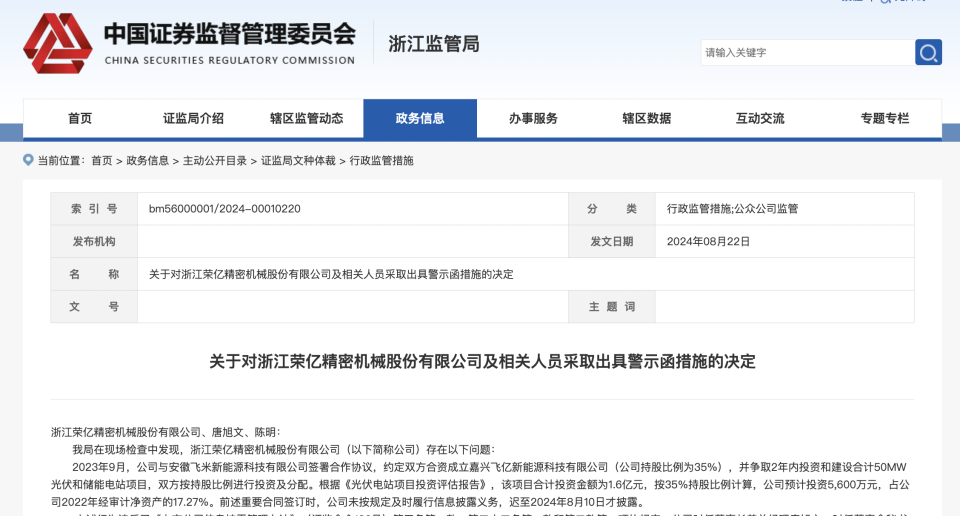This screenshot has height=516, width=960.
Task: Click addressee line 唐旭文、陈明
Action: 165,432
